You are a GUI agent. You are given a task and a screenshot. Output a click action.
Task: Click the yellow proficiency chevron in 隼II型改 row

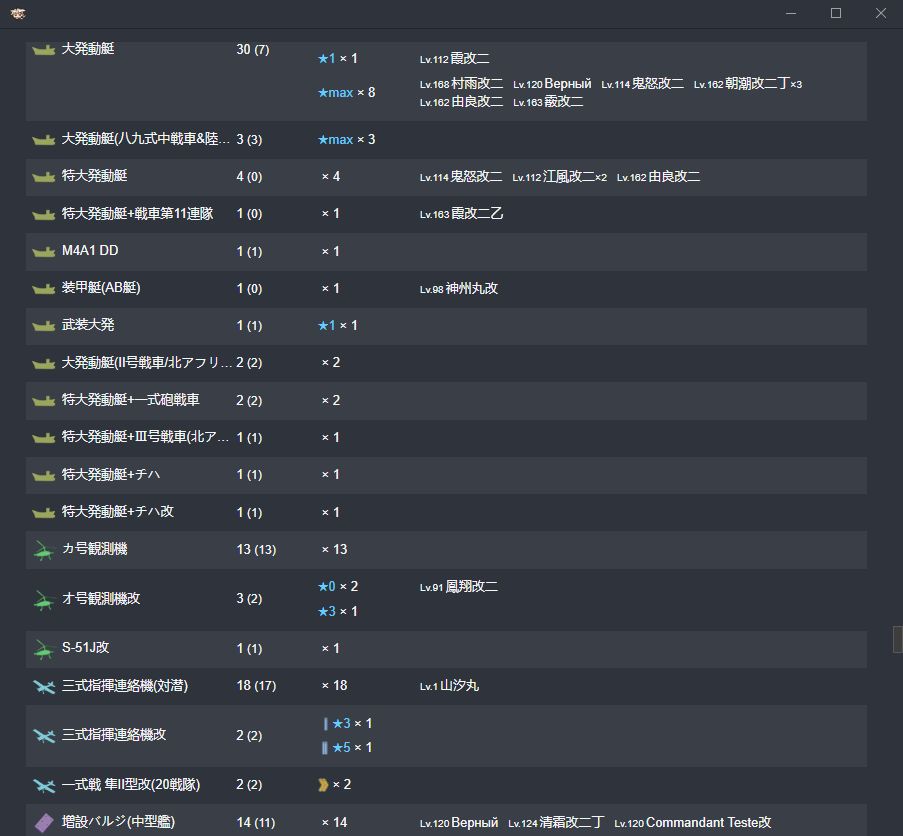[323, 785]
